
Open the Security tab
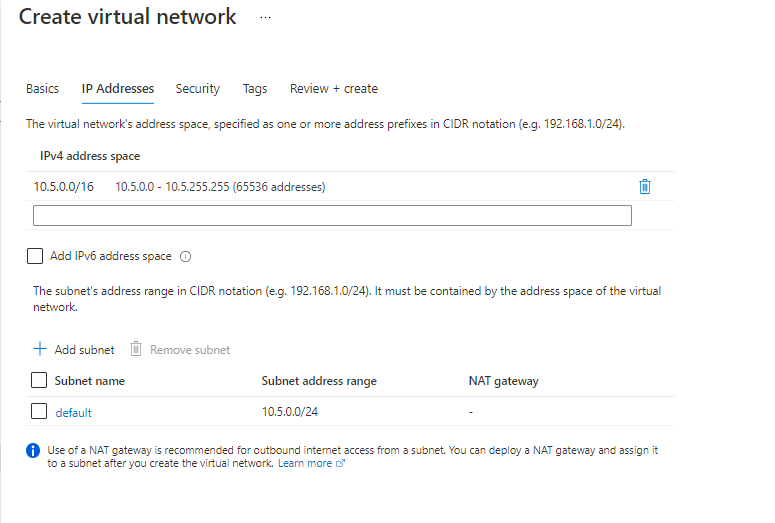pyautogui.click(x=197, y=89)
